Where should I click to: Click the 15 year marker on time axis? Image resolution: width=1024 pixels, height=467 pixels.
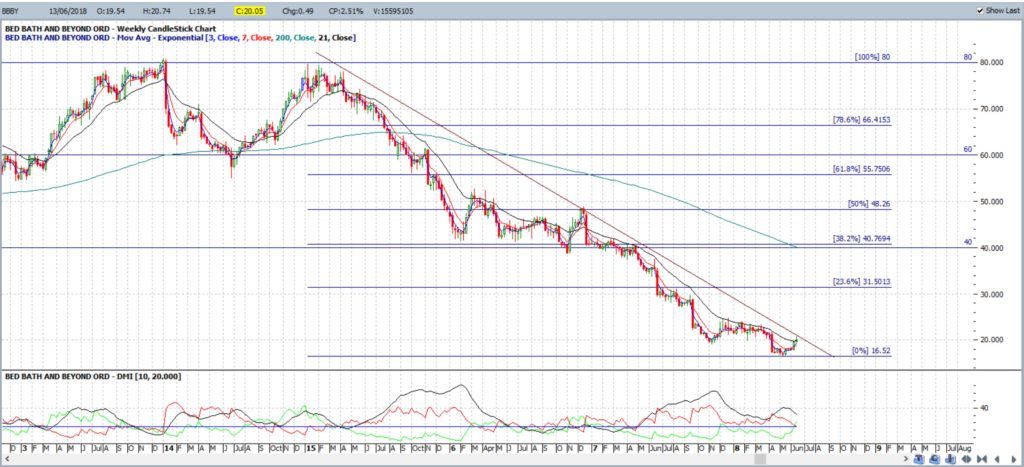311,449
